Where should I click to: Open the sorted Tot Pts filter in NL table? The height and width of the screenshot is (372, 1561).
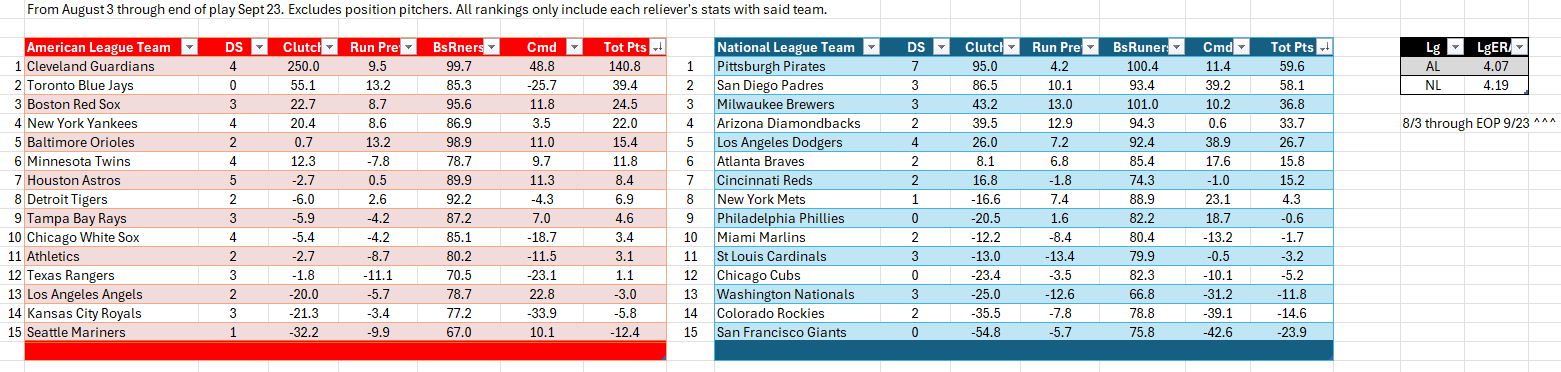[x=1325, y=47]
